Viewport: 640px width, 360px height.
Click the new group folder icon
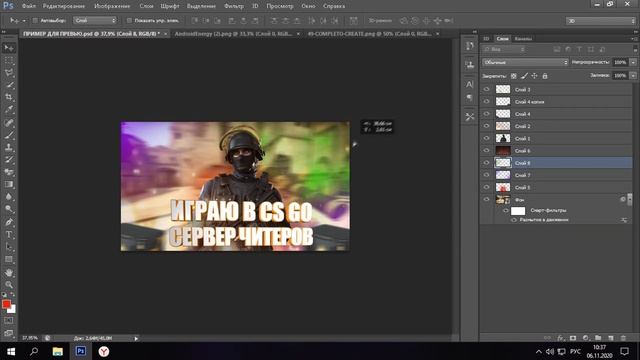(598, 338)
